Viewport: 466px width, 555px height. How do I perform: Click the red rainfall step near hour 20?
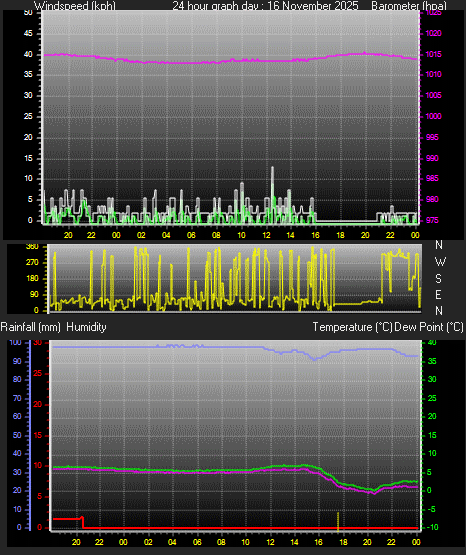coord(82,522)
